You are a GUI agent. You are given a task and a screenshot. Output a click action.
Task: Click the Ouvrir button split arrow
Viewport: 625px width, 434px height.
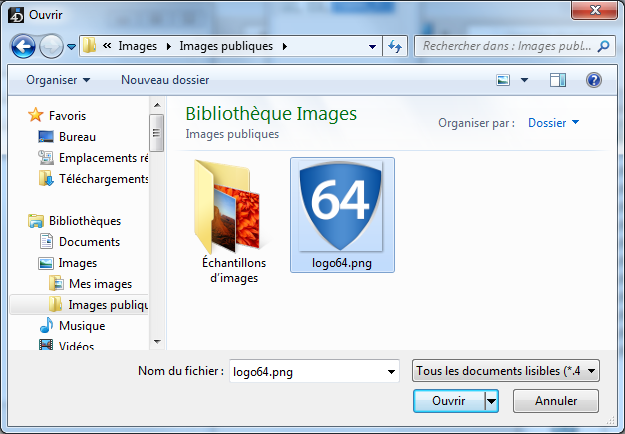coord(491,401)
